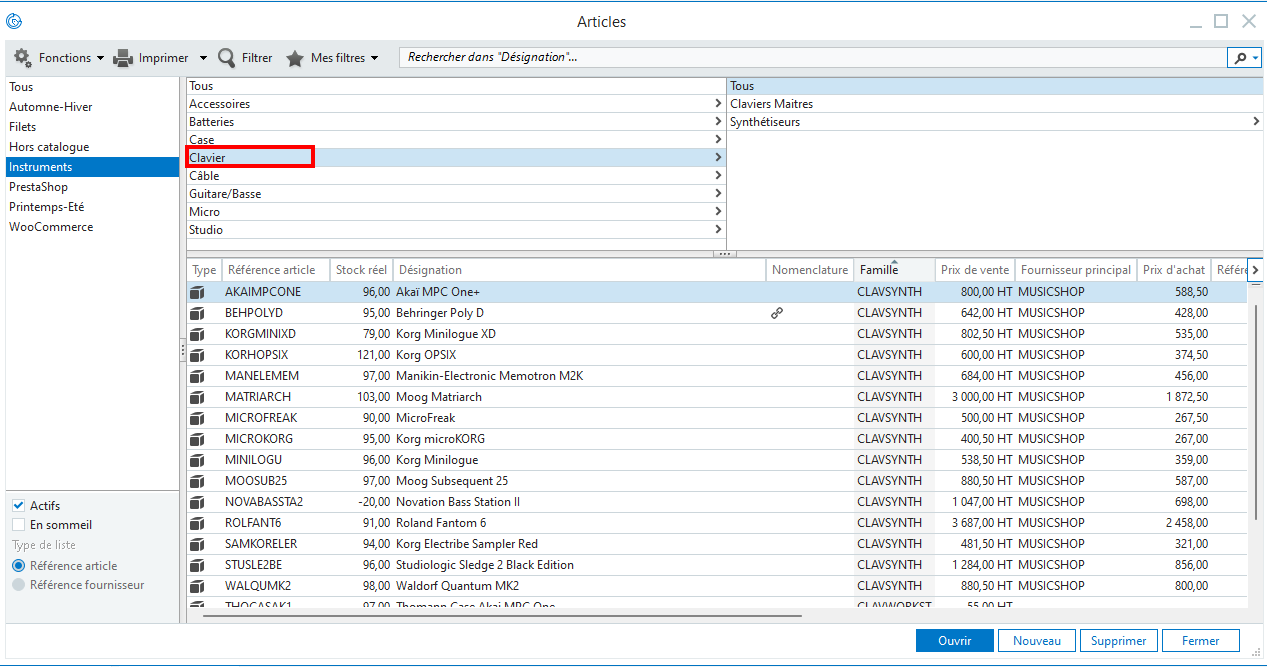
Task: Click the Supprimer button
Action: point(1119,641)
